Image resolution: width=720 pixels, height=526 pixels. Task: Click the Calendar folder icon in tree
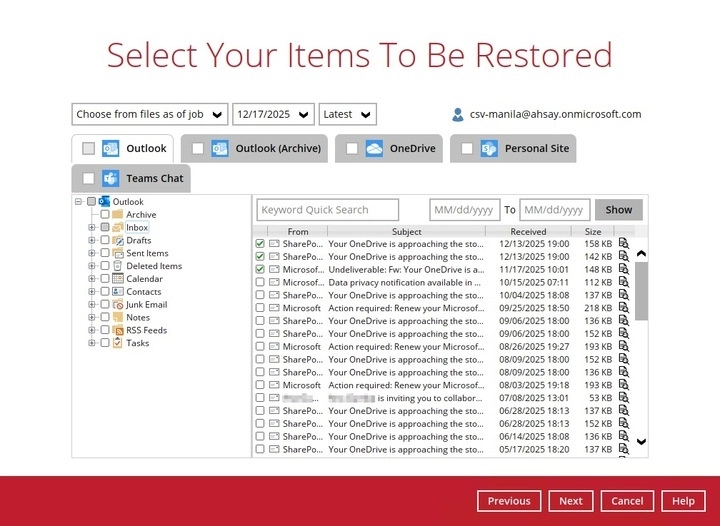(x=118, y=279)
